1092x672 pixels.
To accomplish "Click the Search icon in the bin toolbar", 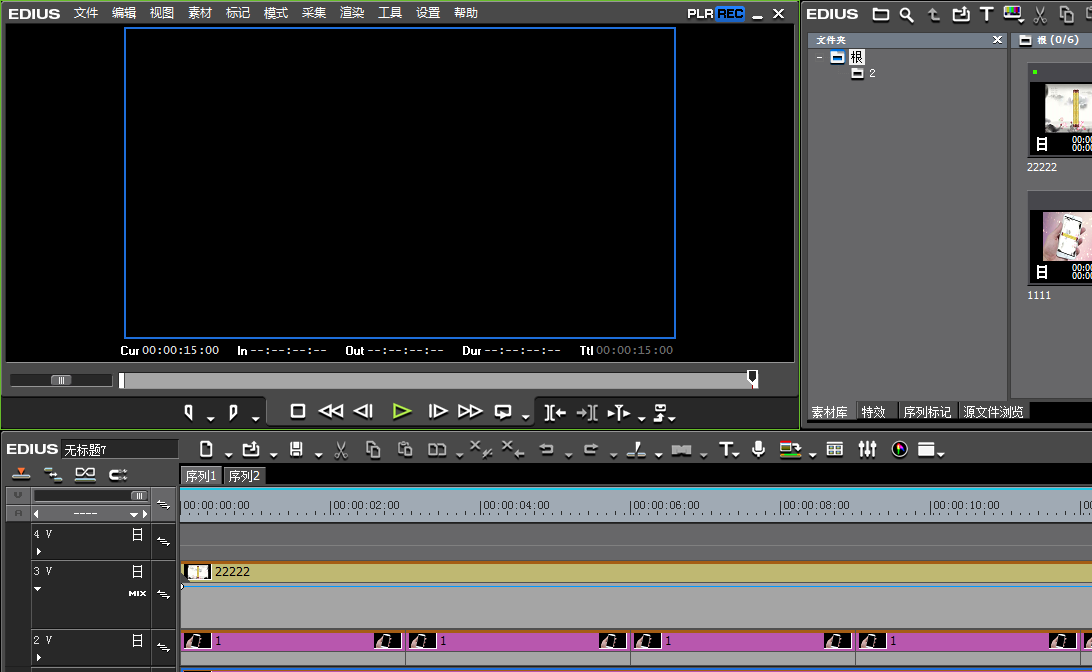I will click(x=906, y=14).
